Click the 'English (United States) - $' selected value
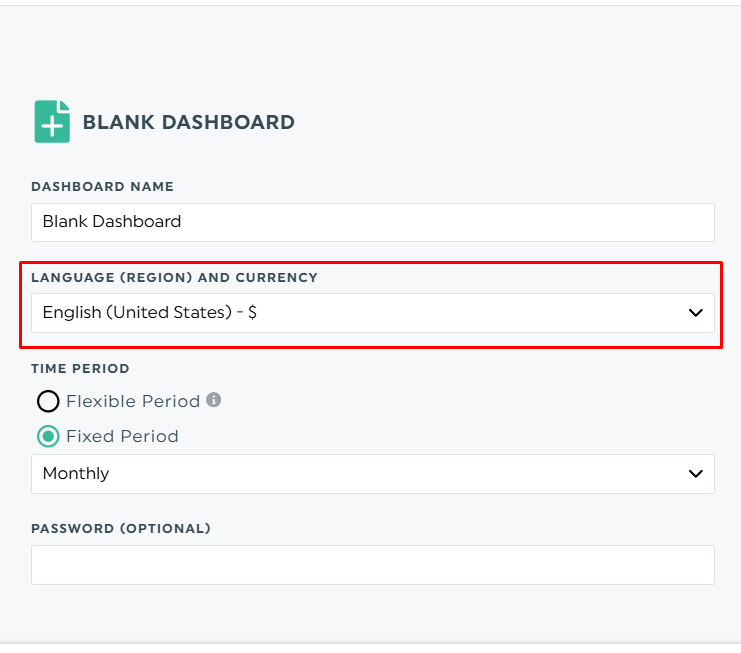The width and height of the screenshot is (741, 653). 150,313
